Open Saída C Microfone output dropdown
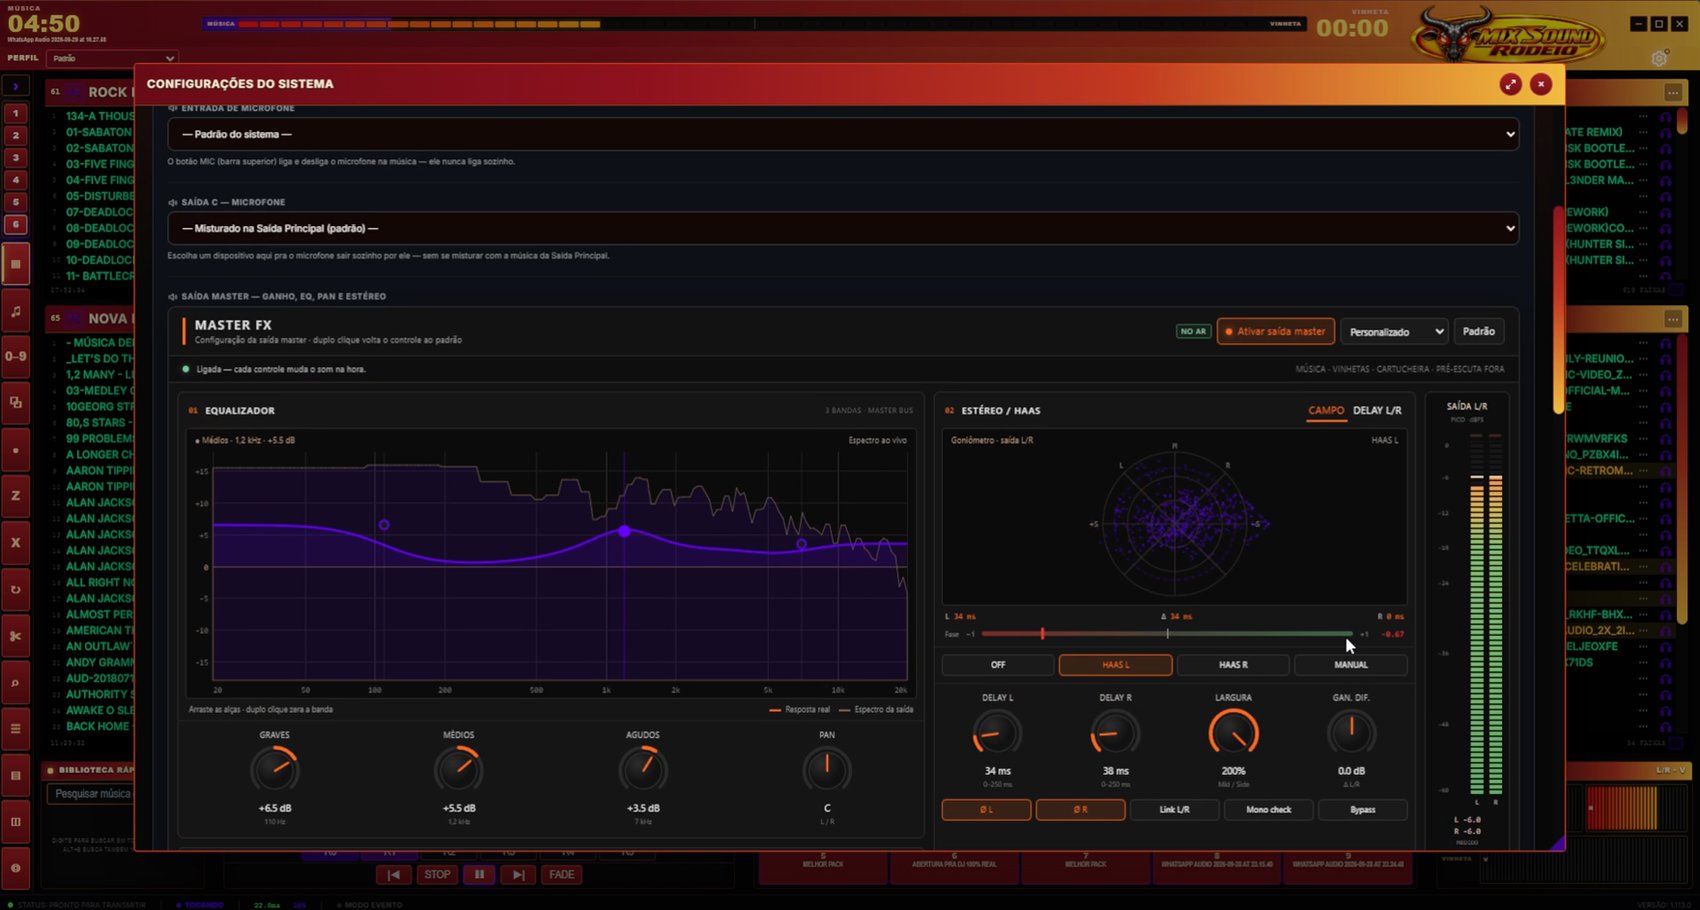Viewport: 1700px width, 910px height. [x=843, y=228]
